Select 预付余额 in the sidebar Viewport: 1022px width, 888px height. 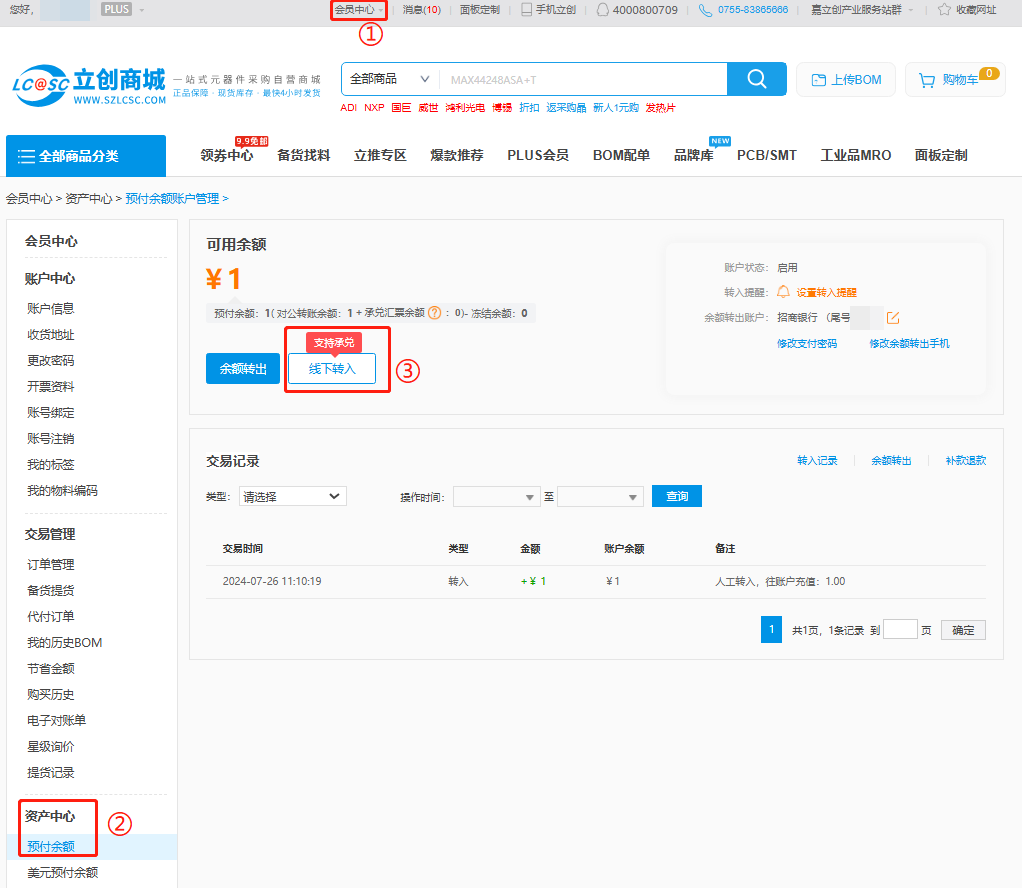pyautogui.click(x=50, y=846)
